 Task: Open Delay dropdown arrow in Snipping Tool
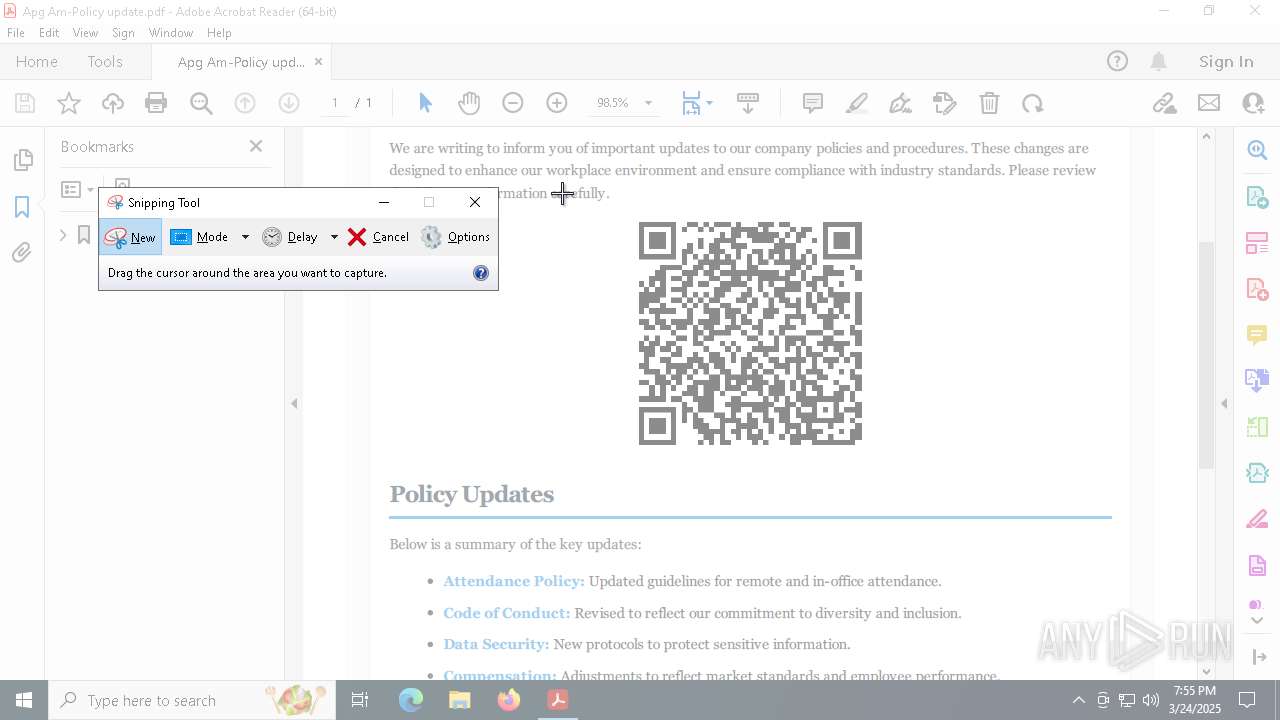click(334, 237)
